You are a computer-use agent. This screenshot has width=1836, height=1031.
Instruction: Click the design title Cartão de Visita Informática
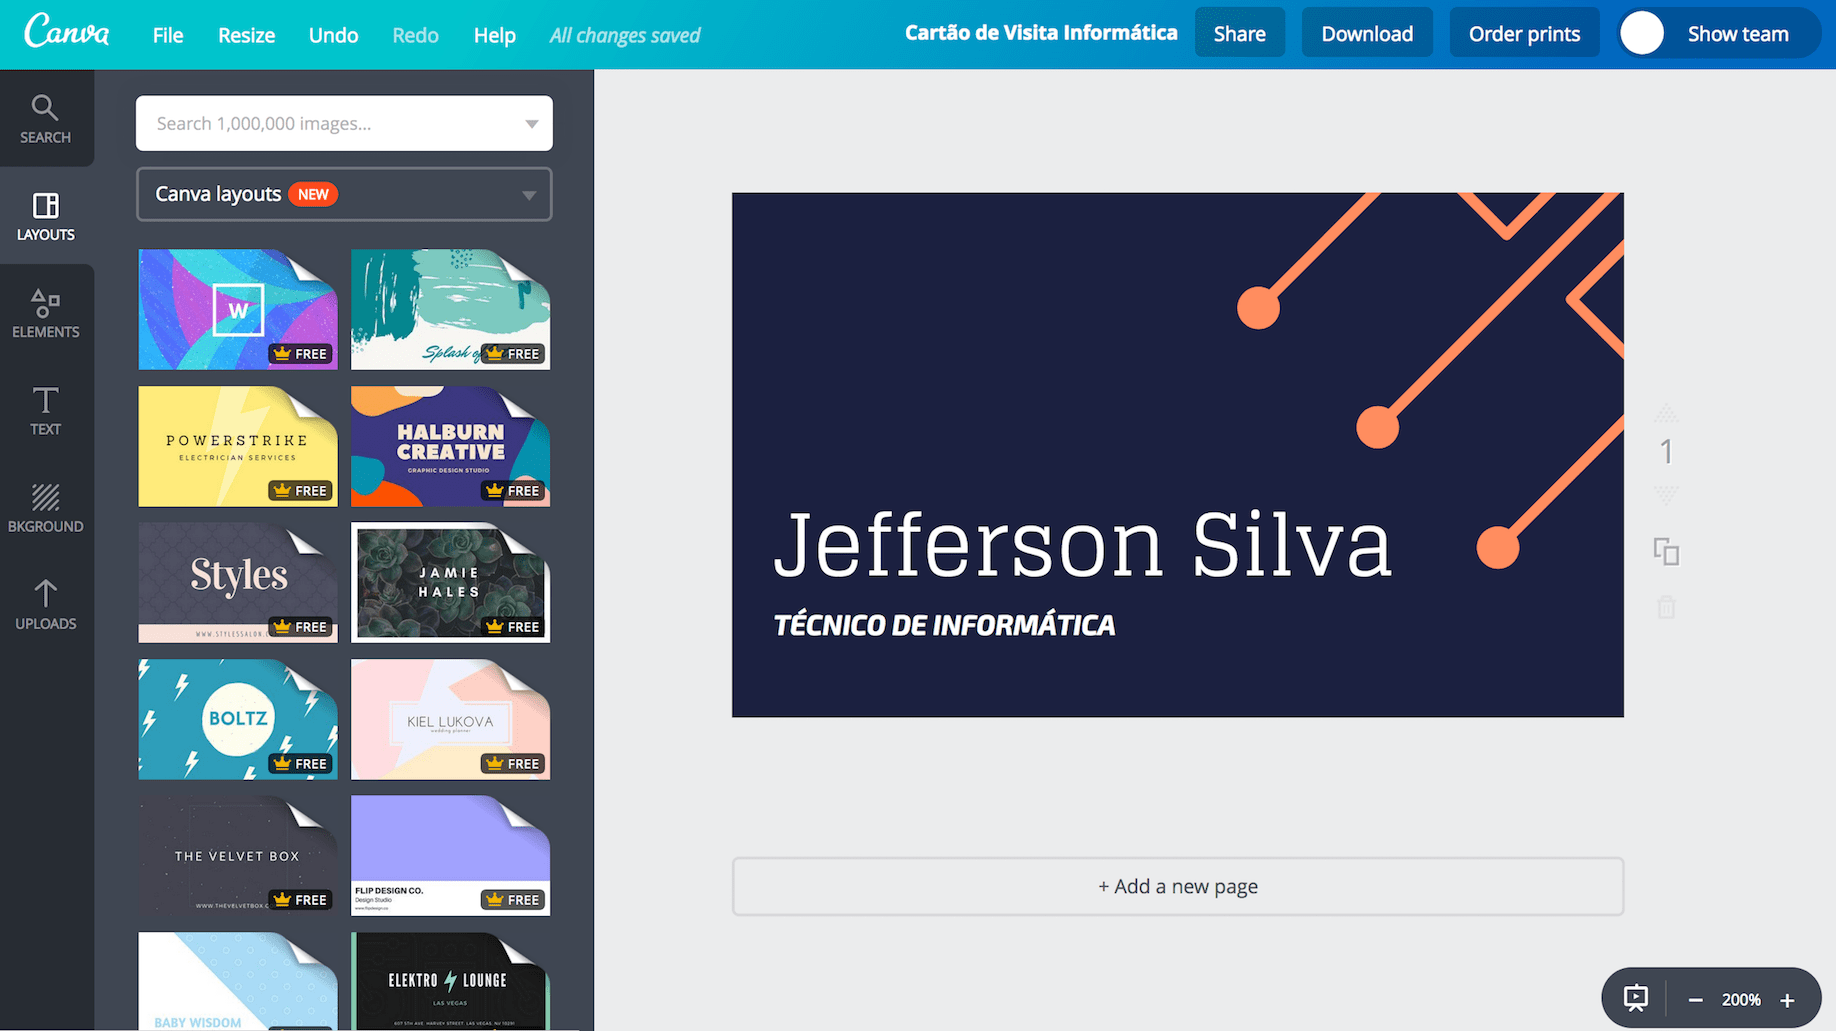[1041, 33]
